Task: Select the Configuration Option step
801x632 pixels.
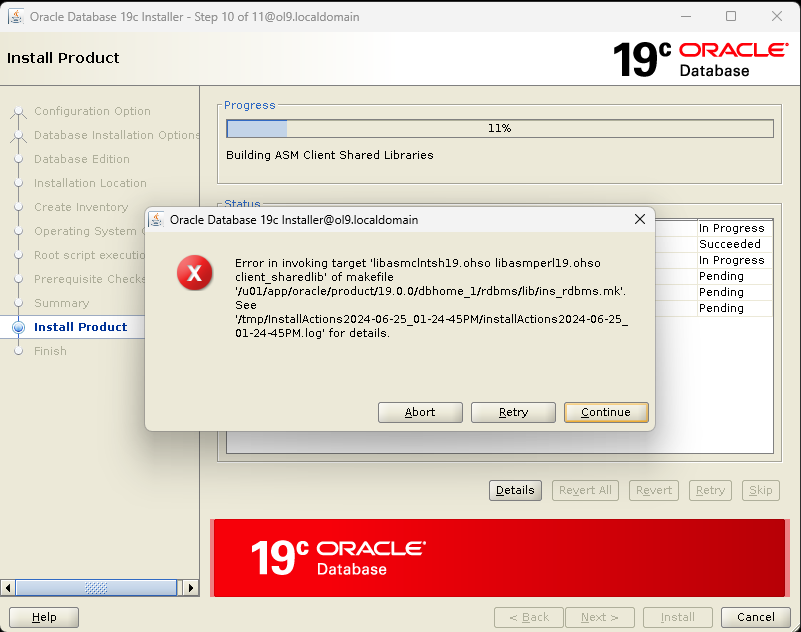Action: (x=92, y=111)
